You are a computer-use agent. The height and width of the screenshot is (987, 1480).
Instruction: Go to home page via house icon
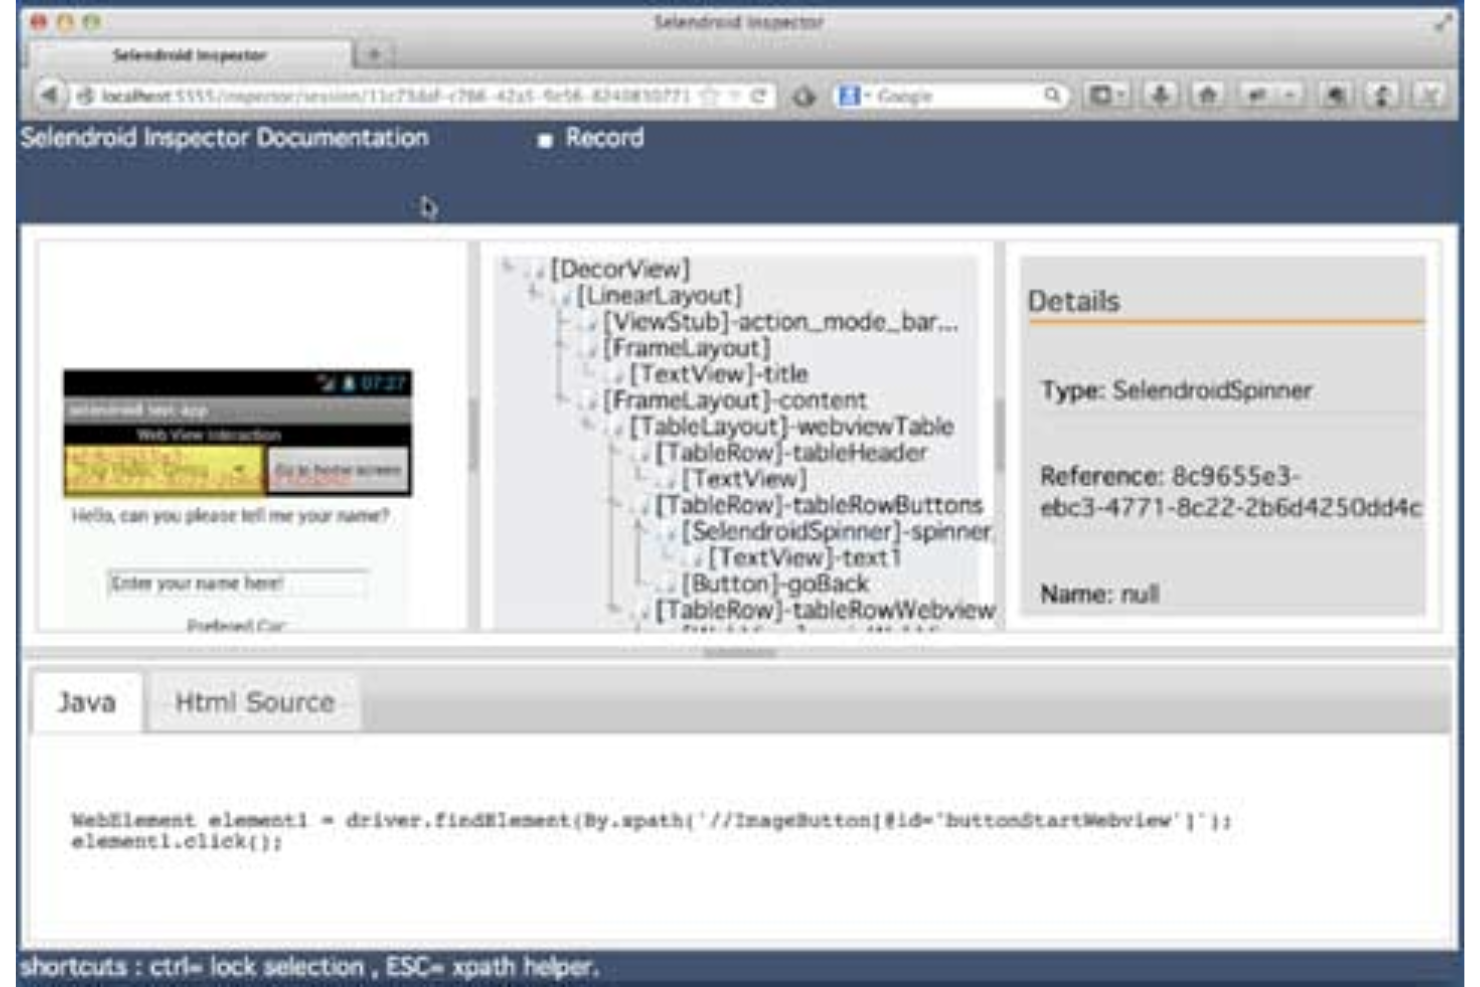[x=1208, y=96]
